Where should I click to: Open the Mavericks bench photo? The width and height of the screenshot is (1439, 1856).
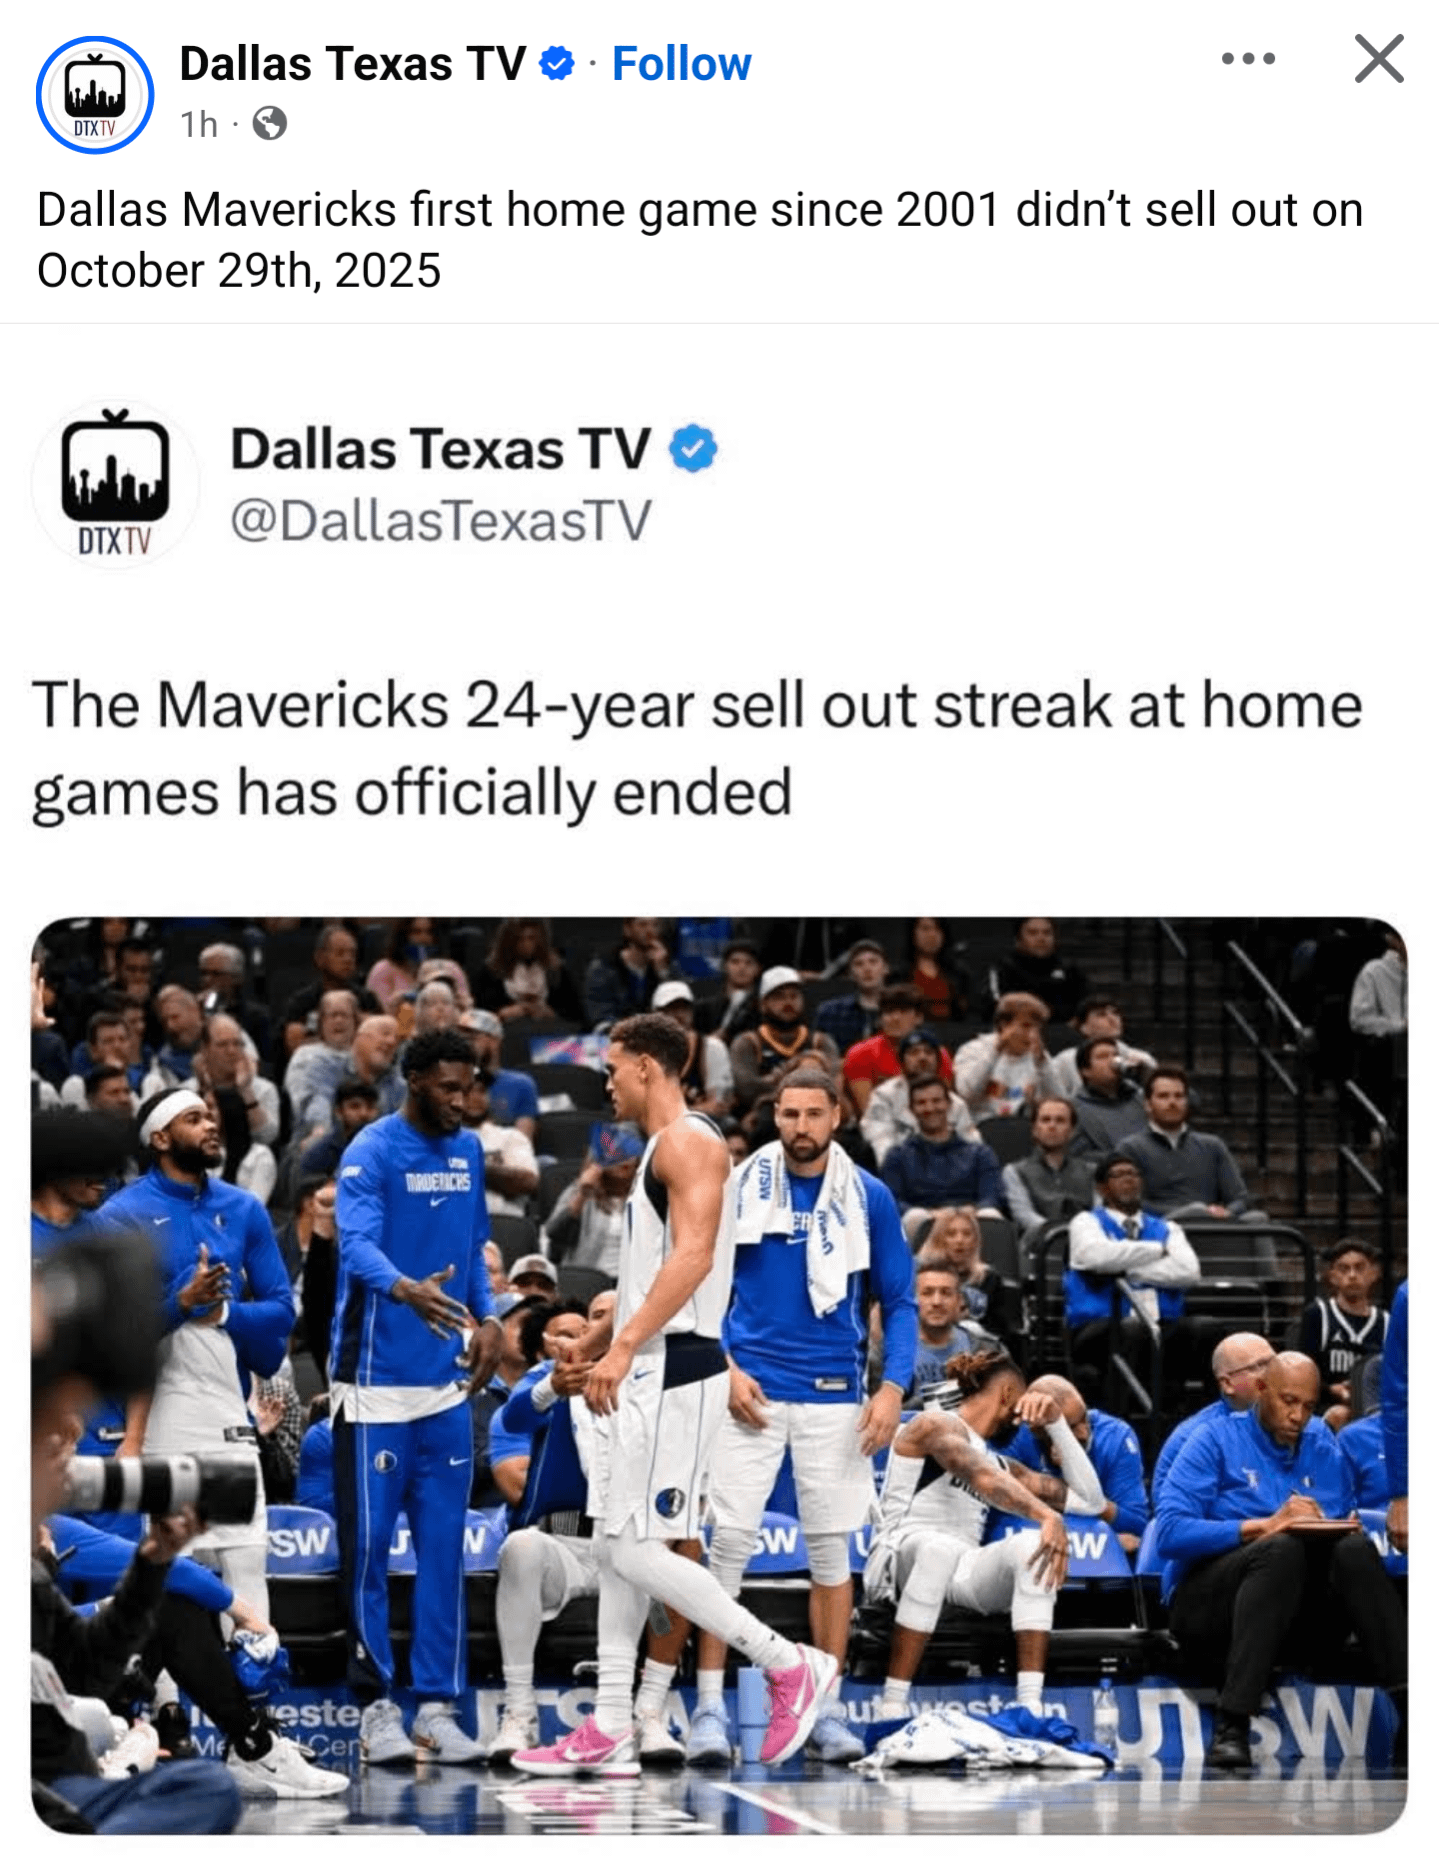(719, 1375)
